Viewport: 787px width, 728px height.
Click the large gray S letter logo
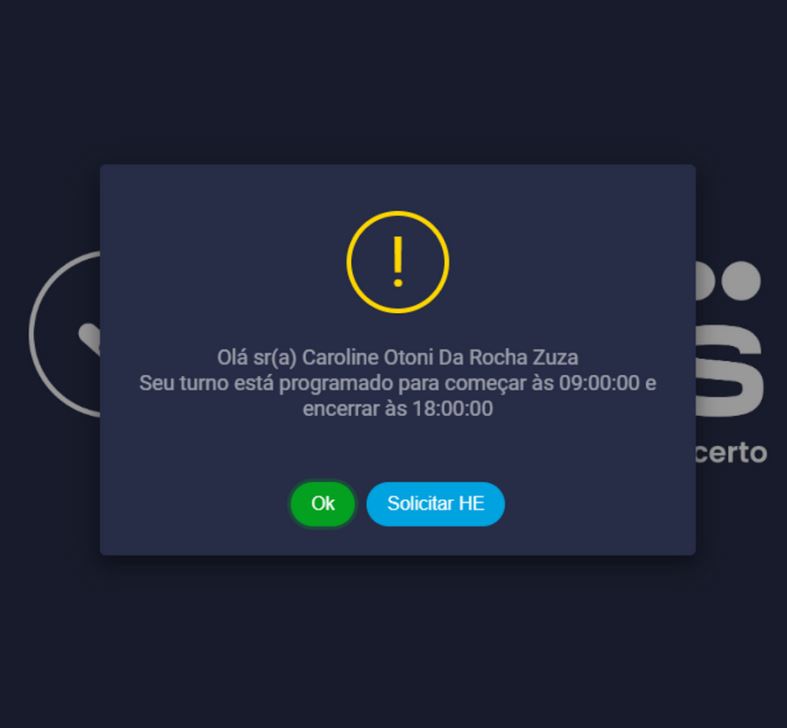pos(729,371)
